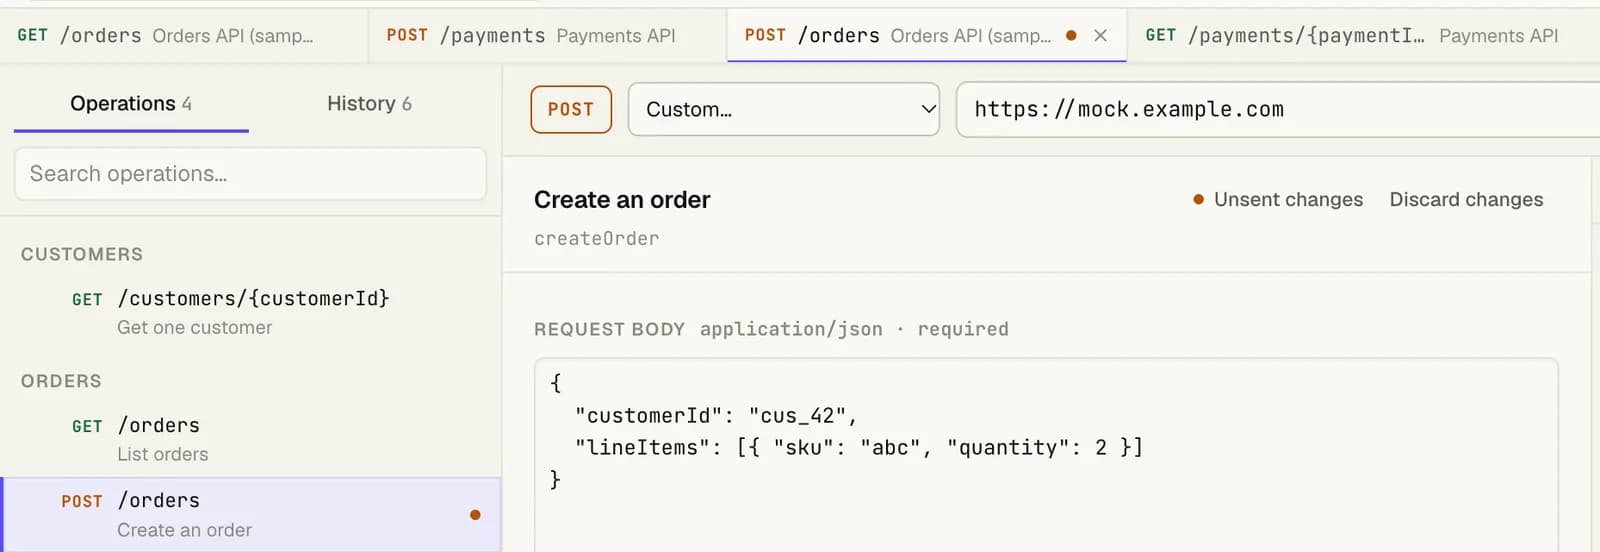Select the Operations tab
The height and width of the screenshot is (552, 1600).
point(131,104)
